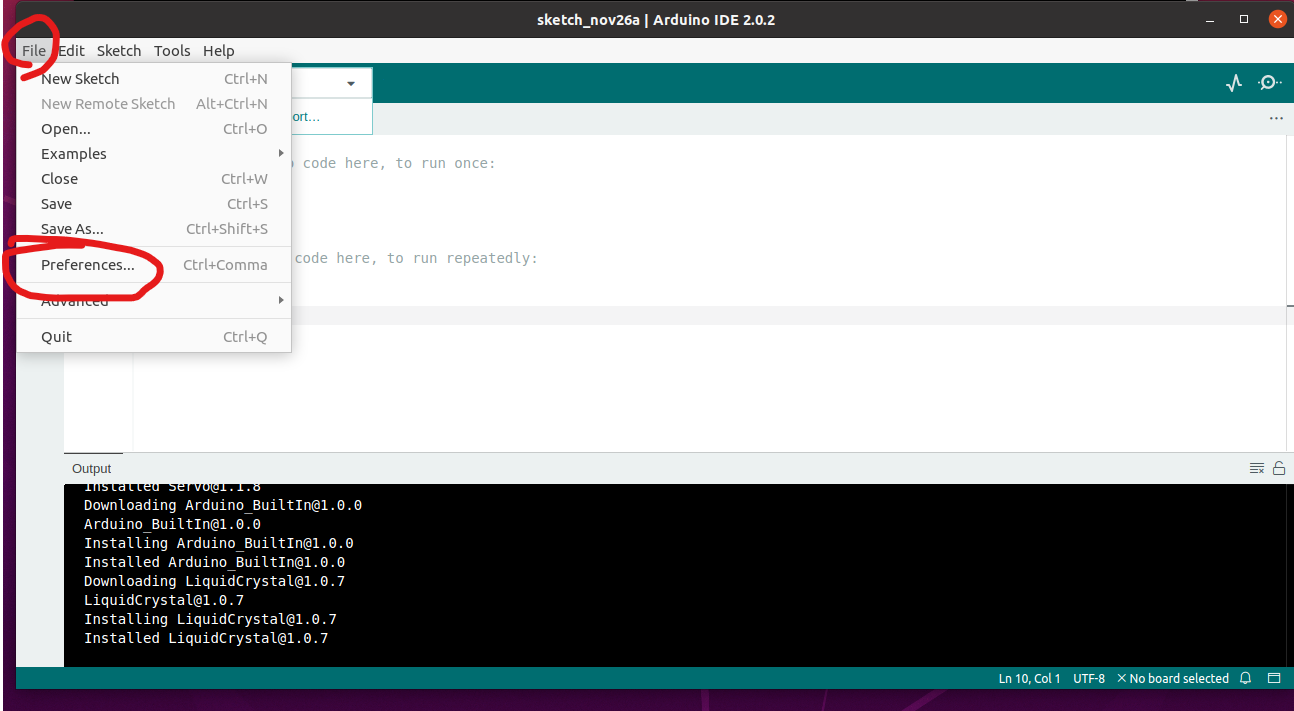Click 'Installing LiquidCrystal@1.0.7' output line
This screenshot has height=711, width=1294.
tap(210, 619)
